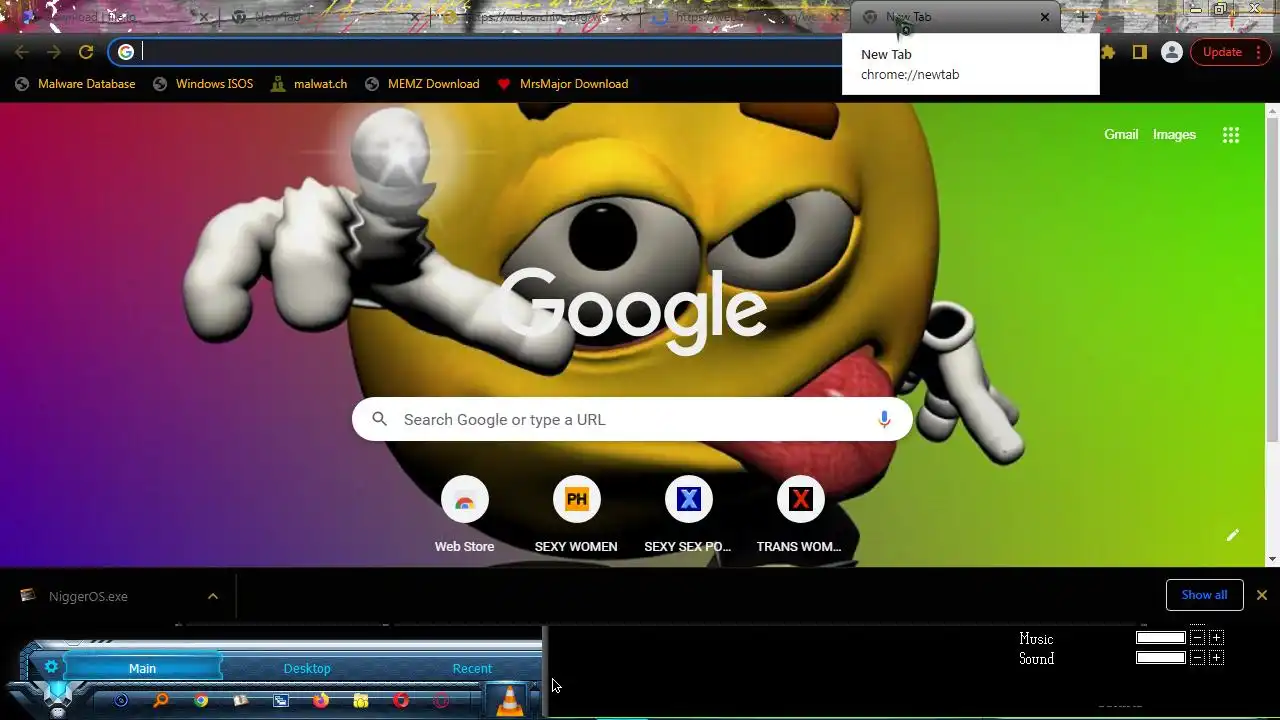The width and height of the screenshot is (1280, 720).
Task: Open the book icon in the dock
Action: point(241,701)
